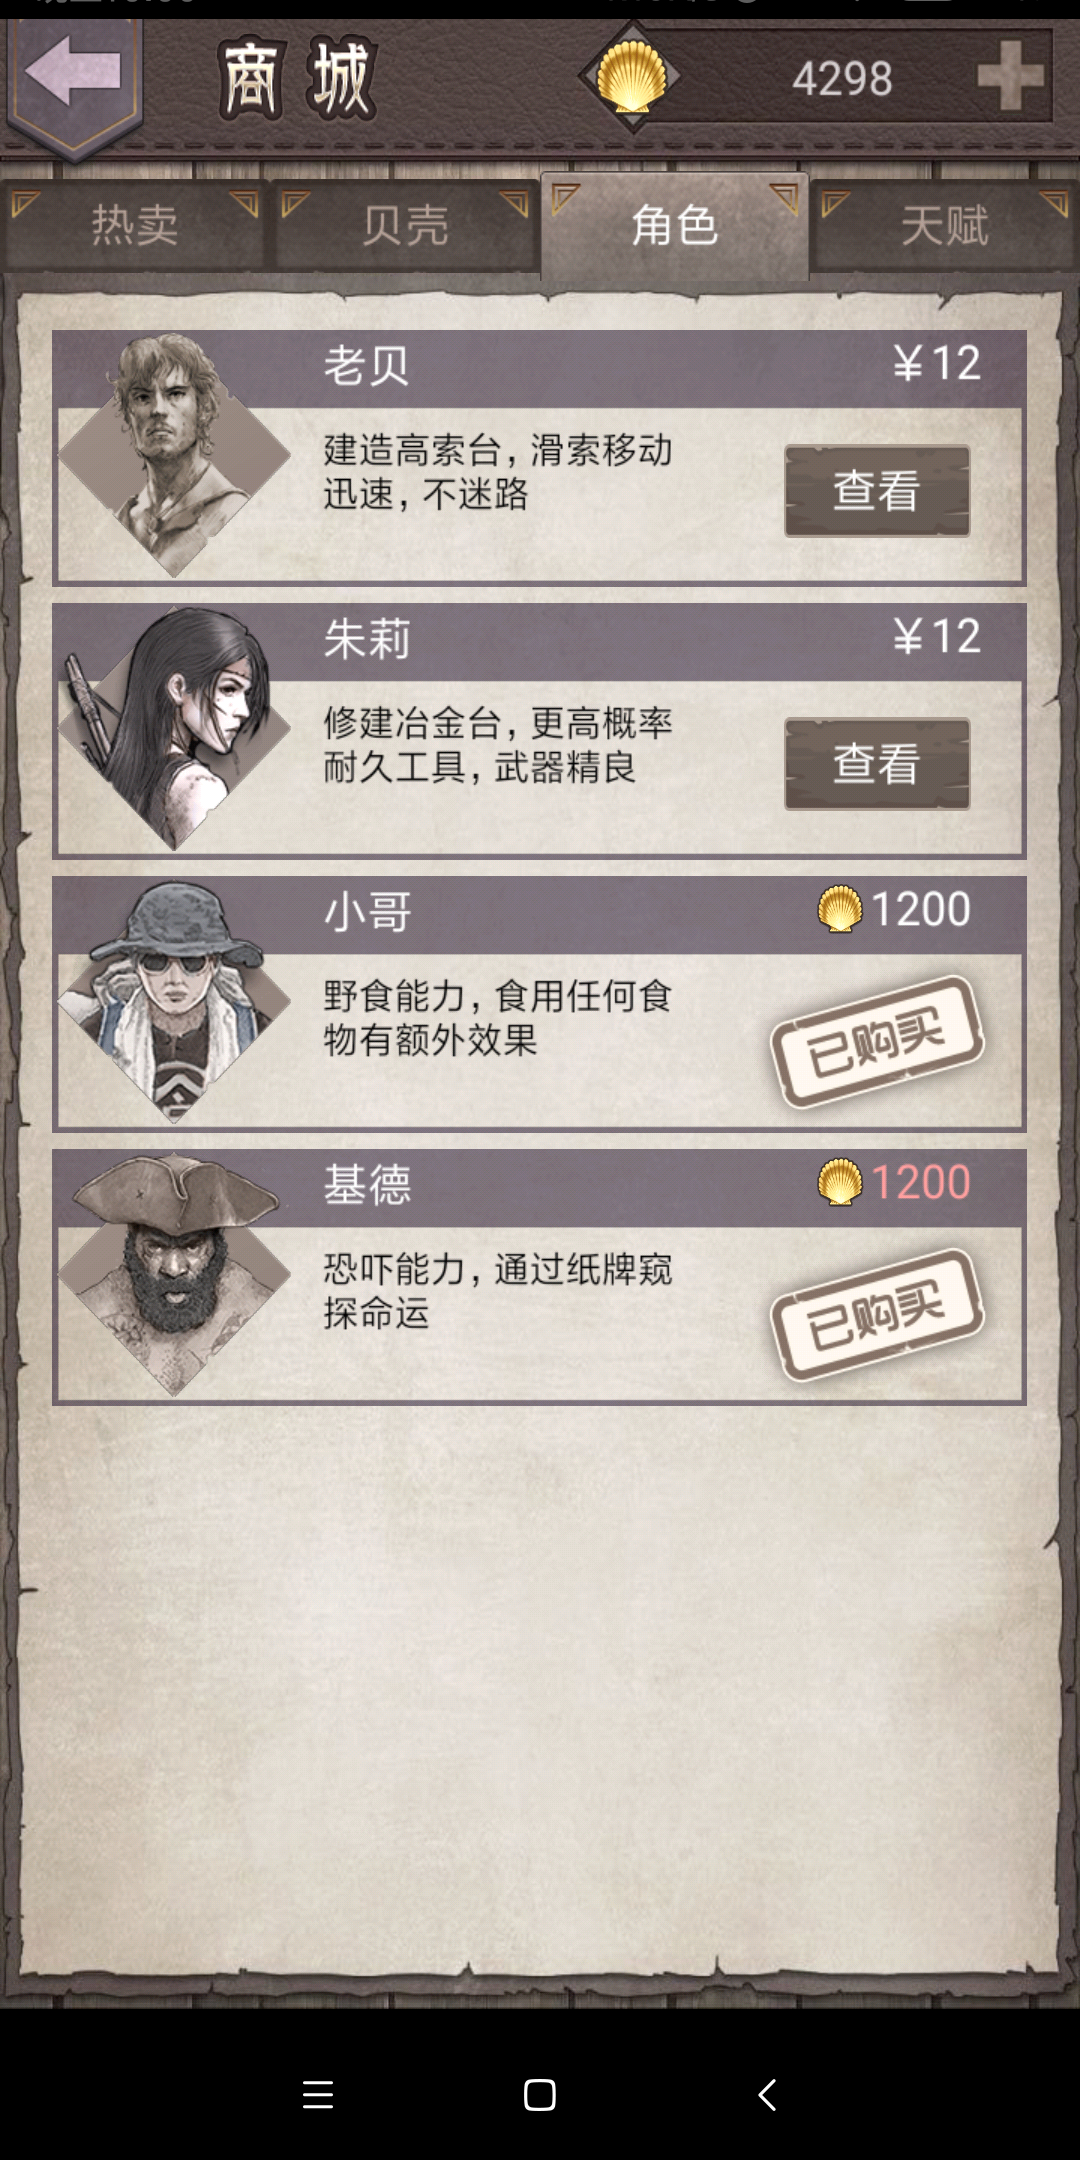Switch to the 贝壳 tab
The image size is (1080, 2160).
pyautogui.click(x=405, y=224)
